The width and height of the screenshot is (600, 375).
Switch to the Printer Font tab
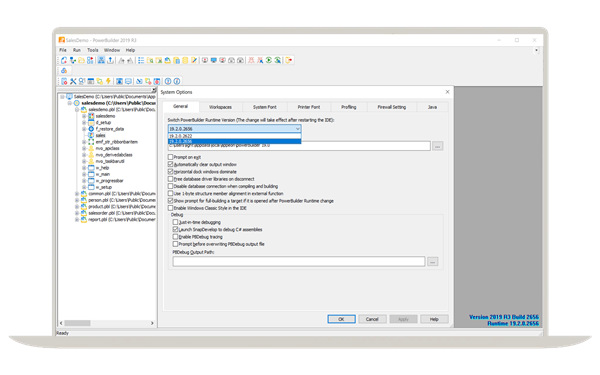coord(309,107)
